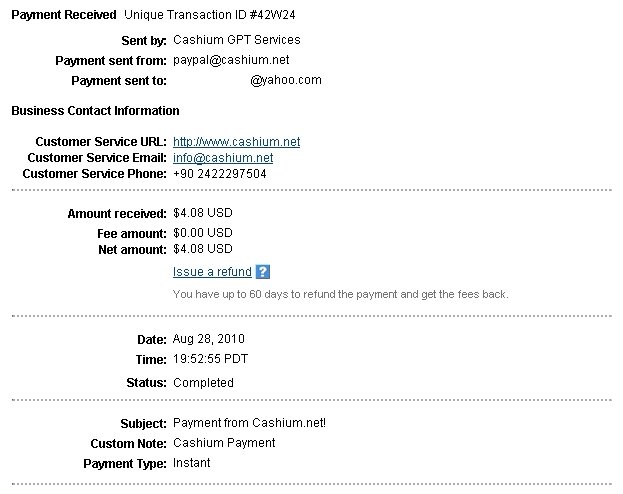623x494 pixels.
Task: Click the paypal@cashium.net sender address
Action: [231, 60]
